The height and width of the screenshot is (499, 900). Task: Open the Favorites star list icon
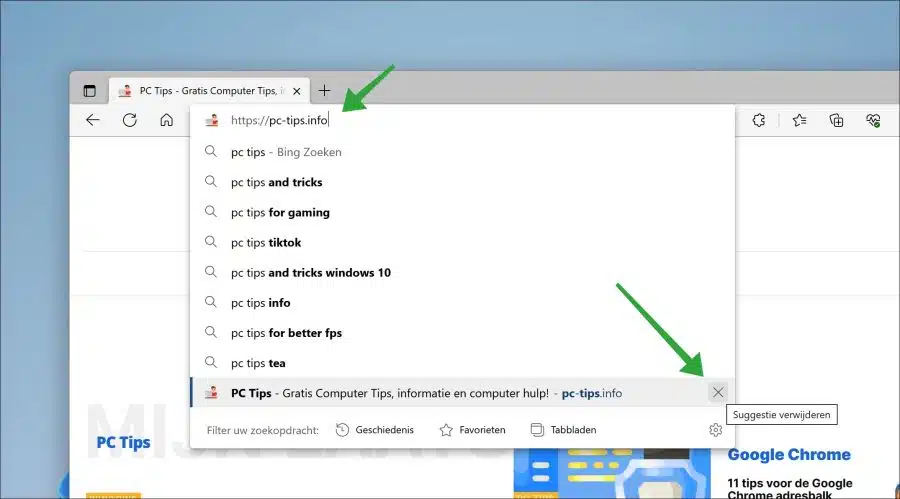coord(800,120)
